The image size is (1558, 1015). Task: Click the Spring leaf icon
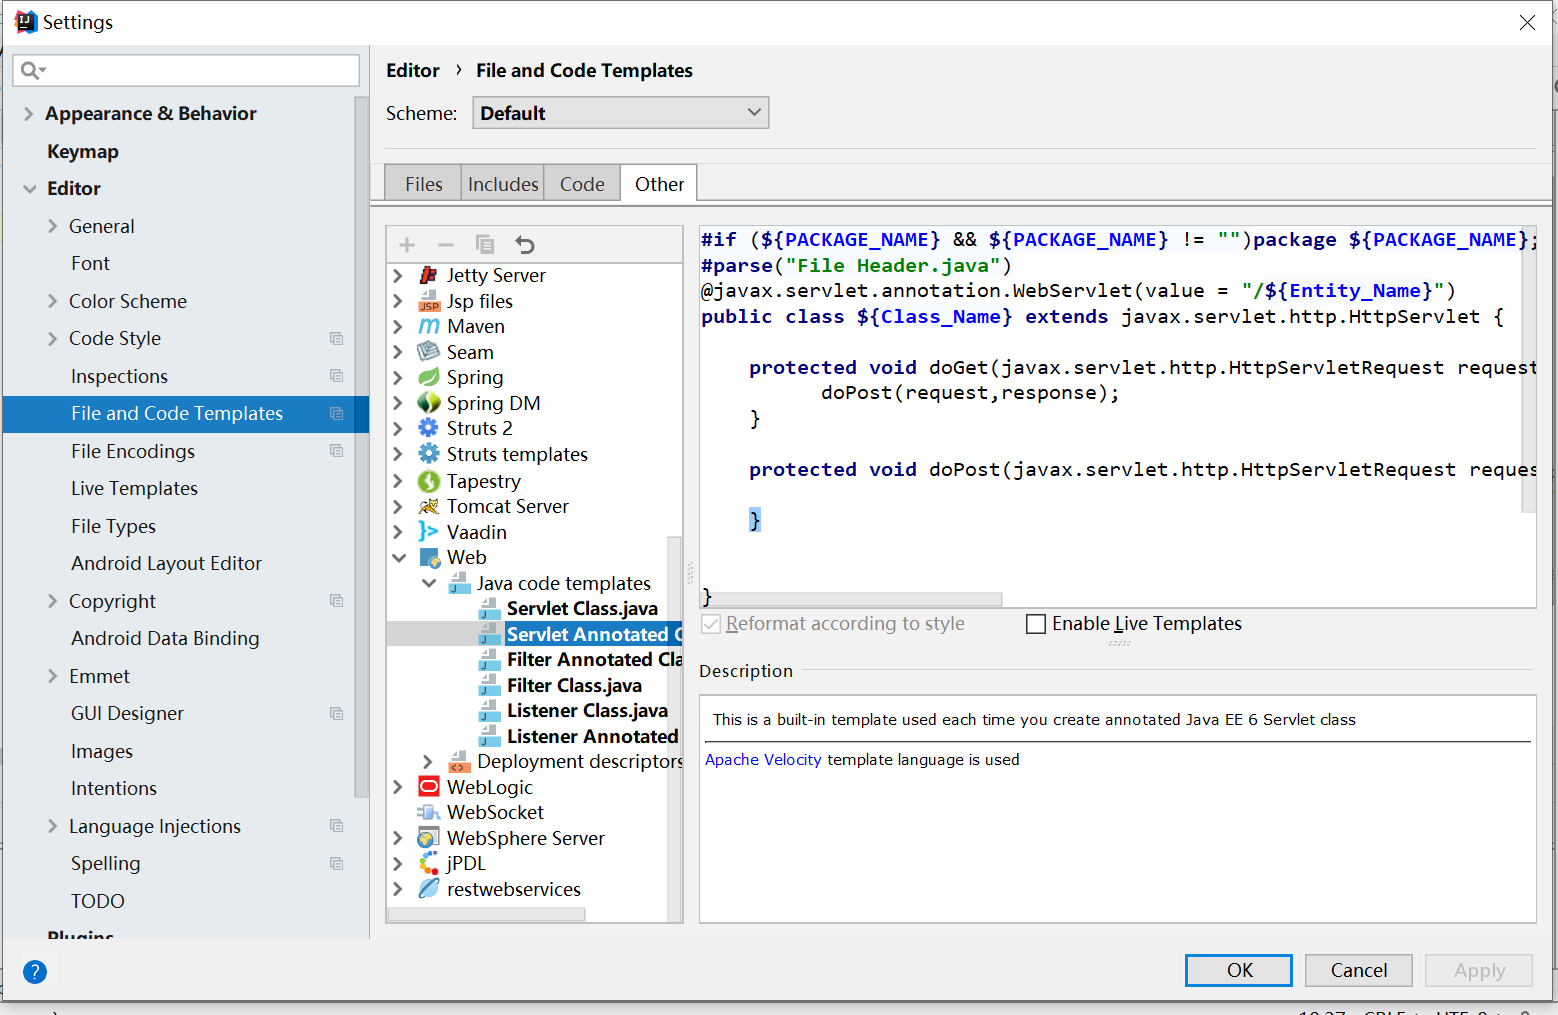point(429,377)
